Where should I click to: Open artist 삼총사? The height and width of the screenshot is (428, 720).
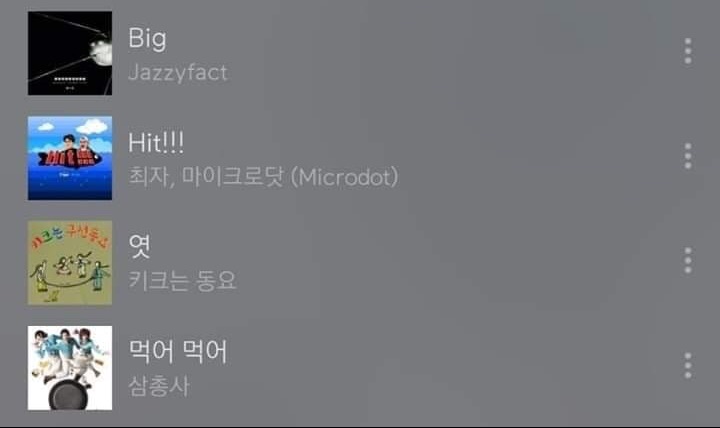tap(159, 386)
